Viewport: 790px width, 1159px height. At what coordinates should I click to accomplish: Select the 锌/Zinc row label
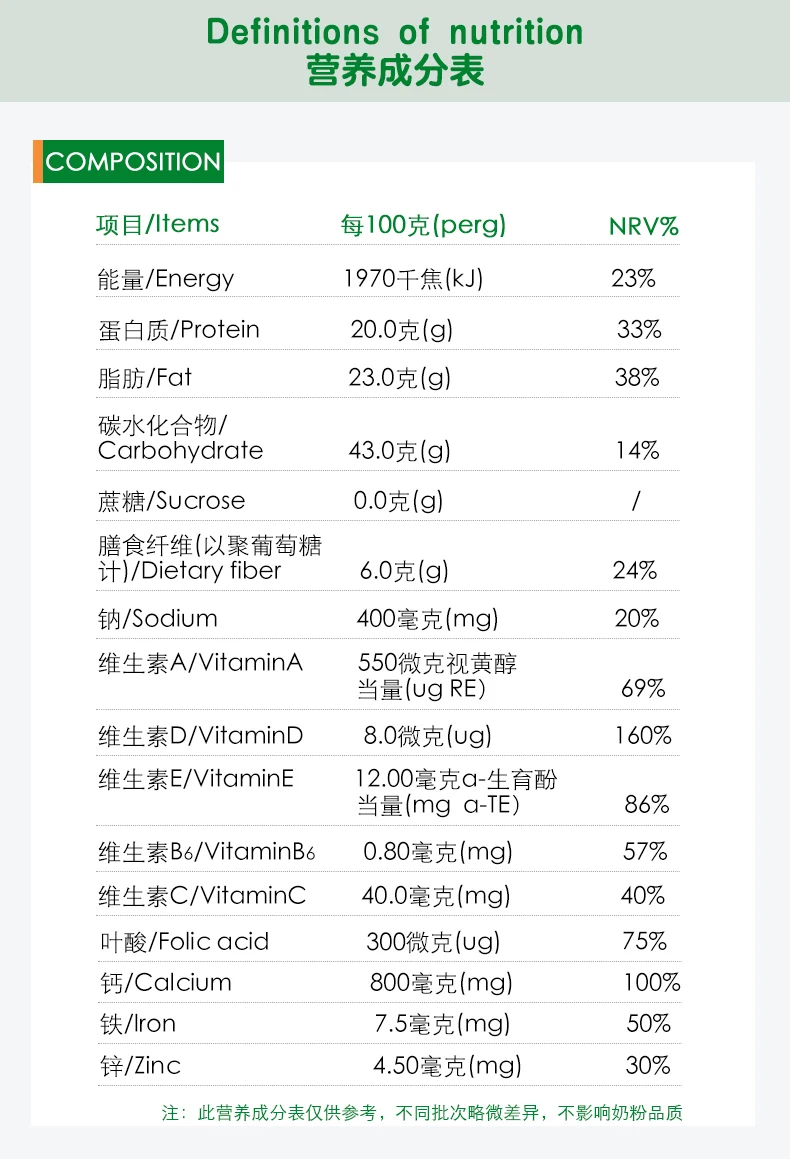(139, 1066)
